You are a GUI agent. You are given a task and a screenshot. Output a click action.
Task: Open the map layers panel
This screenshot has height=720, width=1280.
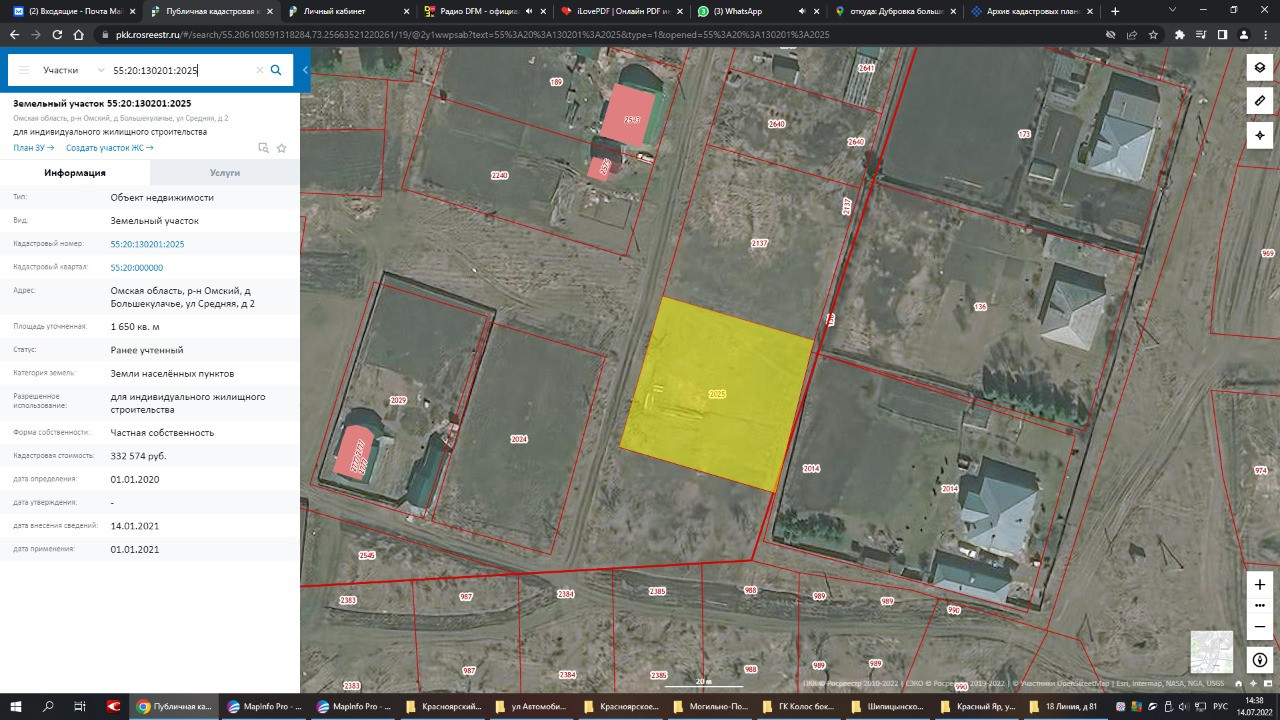click(x=1260, y=67)
